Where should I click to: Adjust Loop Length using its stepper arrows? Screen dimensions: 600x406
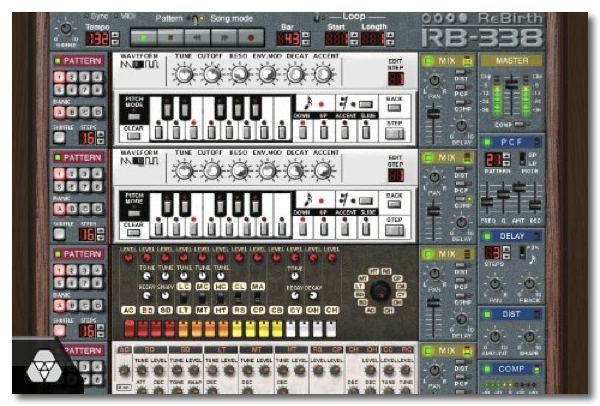click(x=390, y=39)
